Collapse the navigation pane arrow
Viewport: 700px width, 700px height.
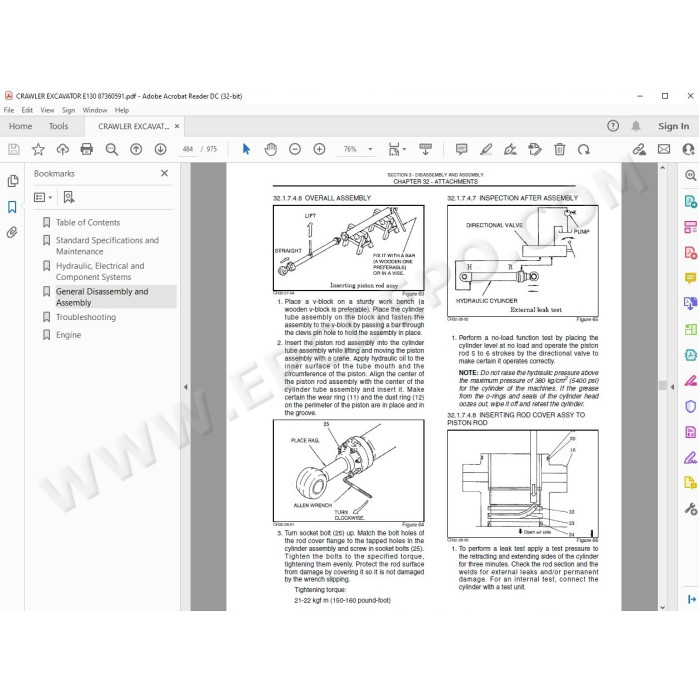(185, 387)
